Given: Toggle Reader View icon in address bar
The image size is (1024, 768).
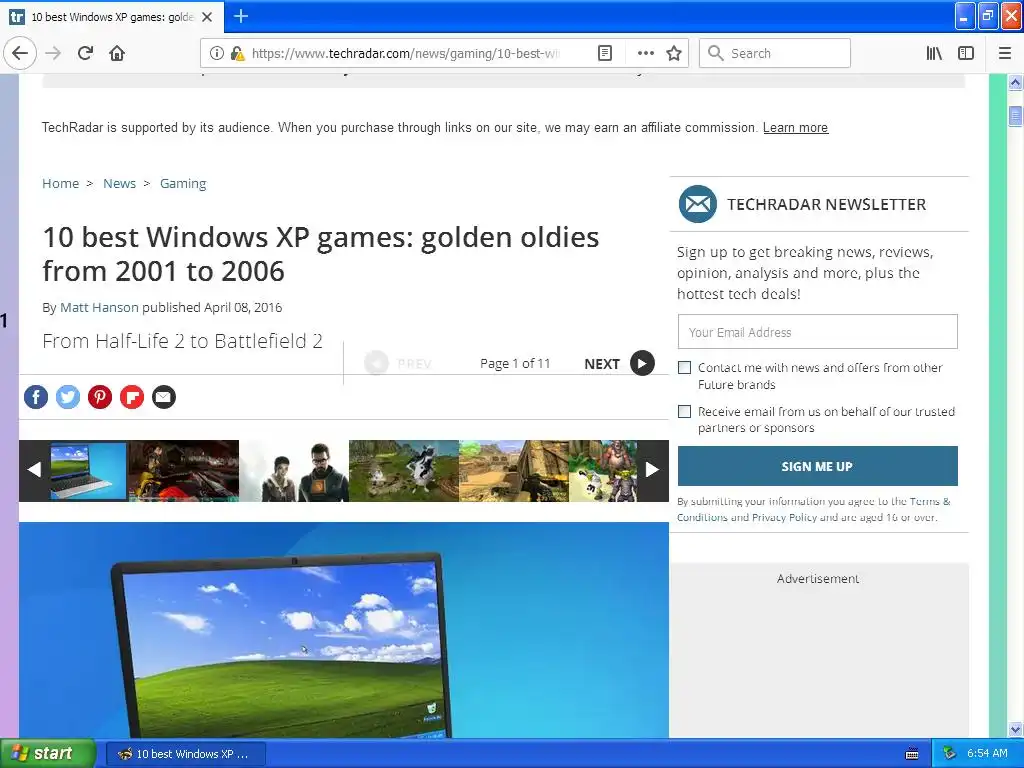Looking at the screenshot, I should coord(605,53).
